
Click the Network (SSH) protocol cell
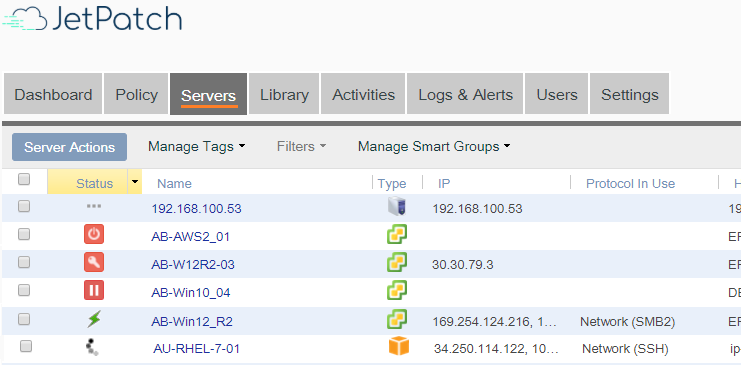(625, 349)
